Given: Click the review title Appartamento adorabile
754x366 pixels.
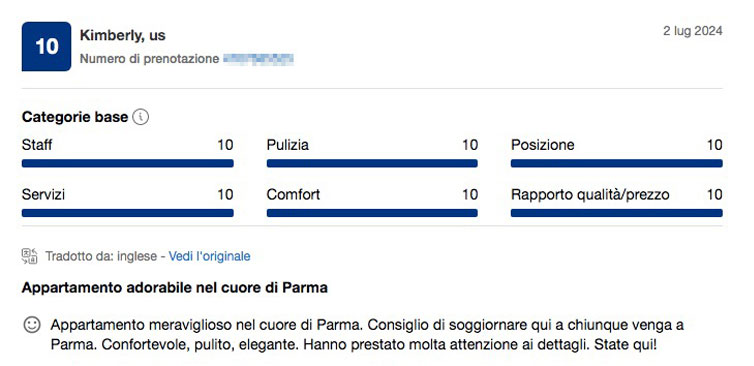Looking at the screenshot, I should [x=175, y=288].
